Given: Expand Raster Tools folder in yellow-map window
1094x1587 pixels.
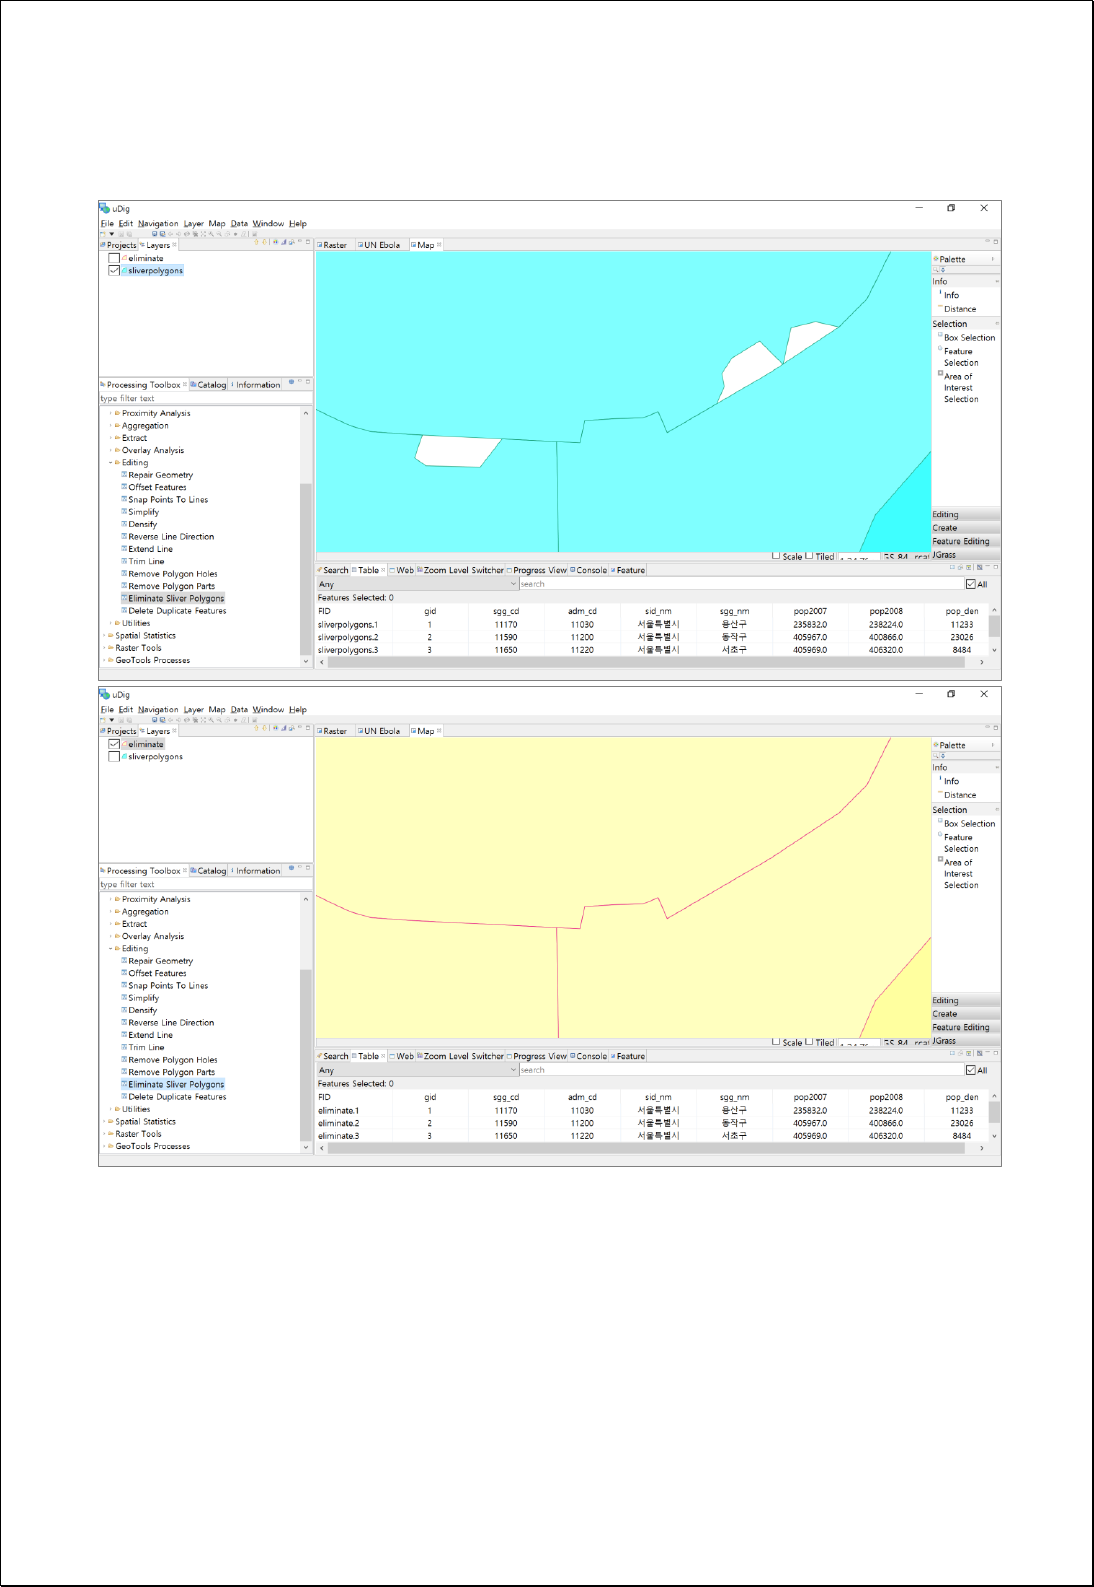Looking at the screenshot, I should coord(104,1134).
